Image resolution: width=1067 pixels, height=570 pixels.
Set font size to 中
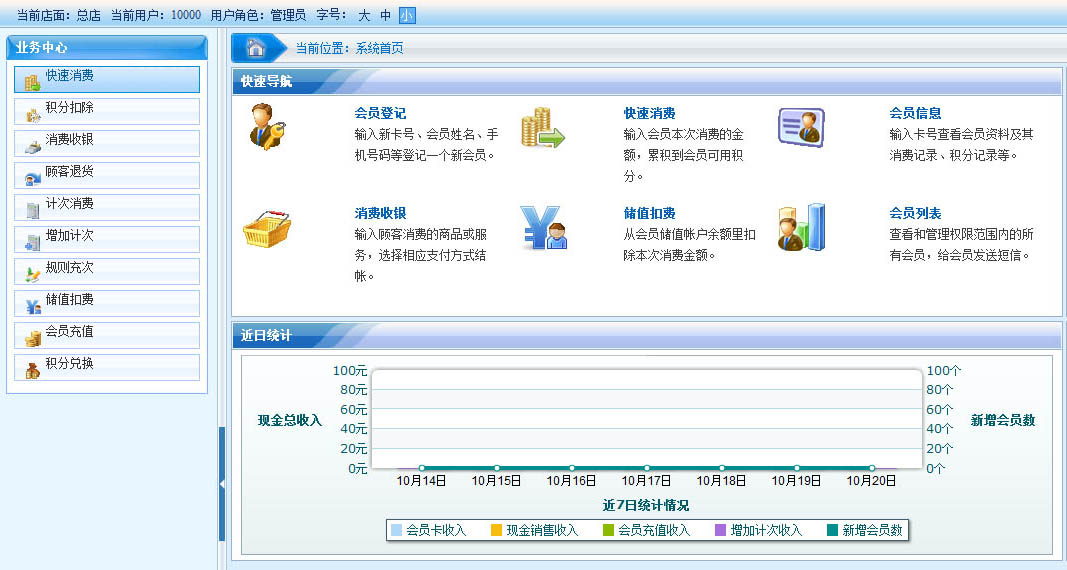point(386,15)
